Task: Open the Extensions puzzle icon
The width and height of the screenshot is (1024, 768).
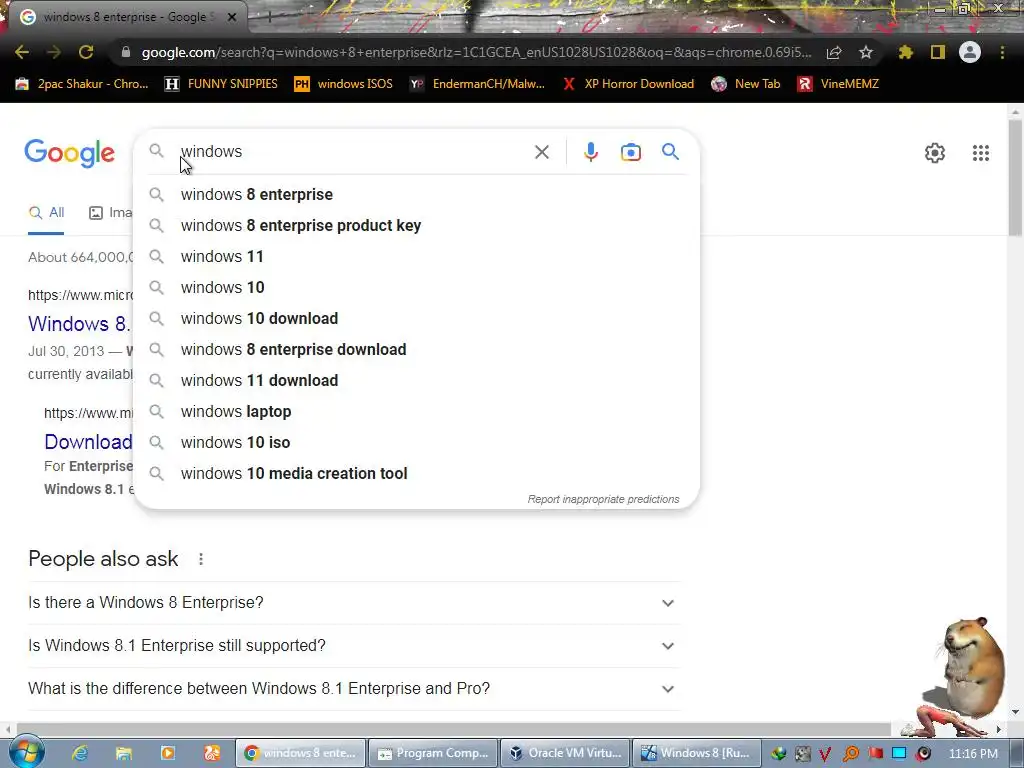Action: point(906,52)
